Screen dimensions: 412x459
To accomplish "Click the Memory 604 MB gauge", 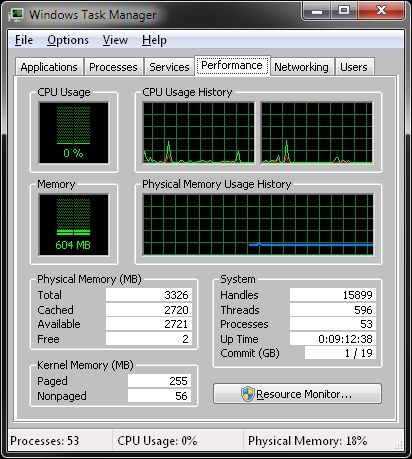I will pyautogui.click(x=74, y=225).
